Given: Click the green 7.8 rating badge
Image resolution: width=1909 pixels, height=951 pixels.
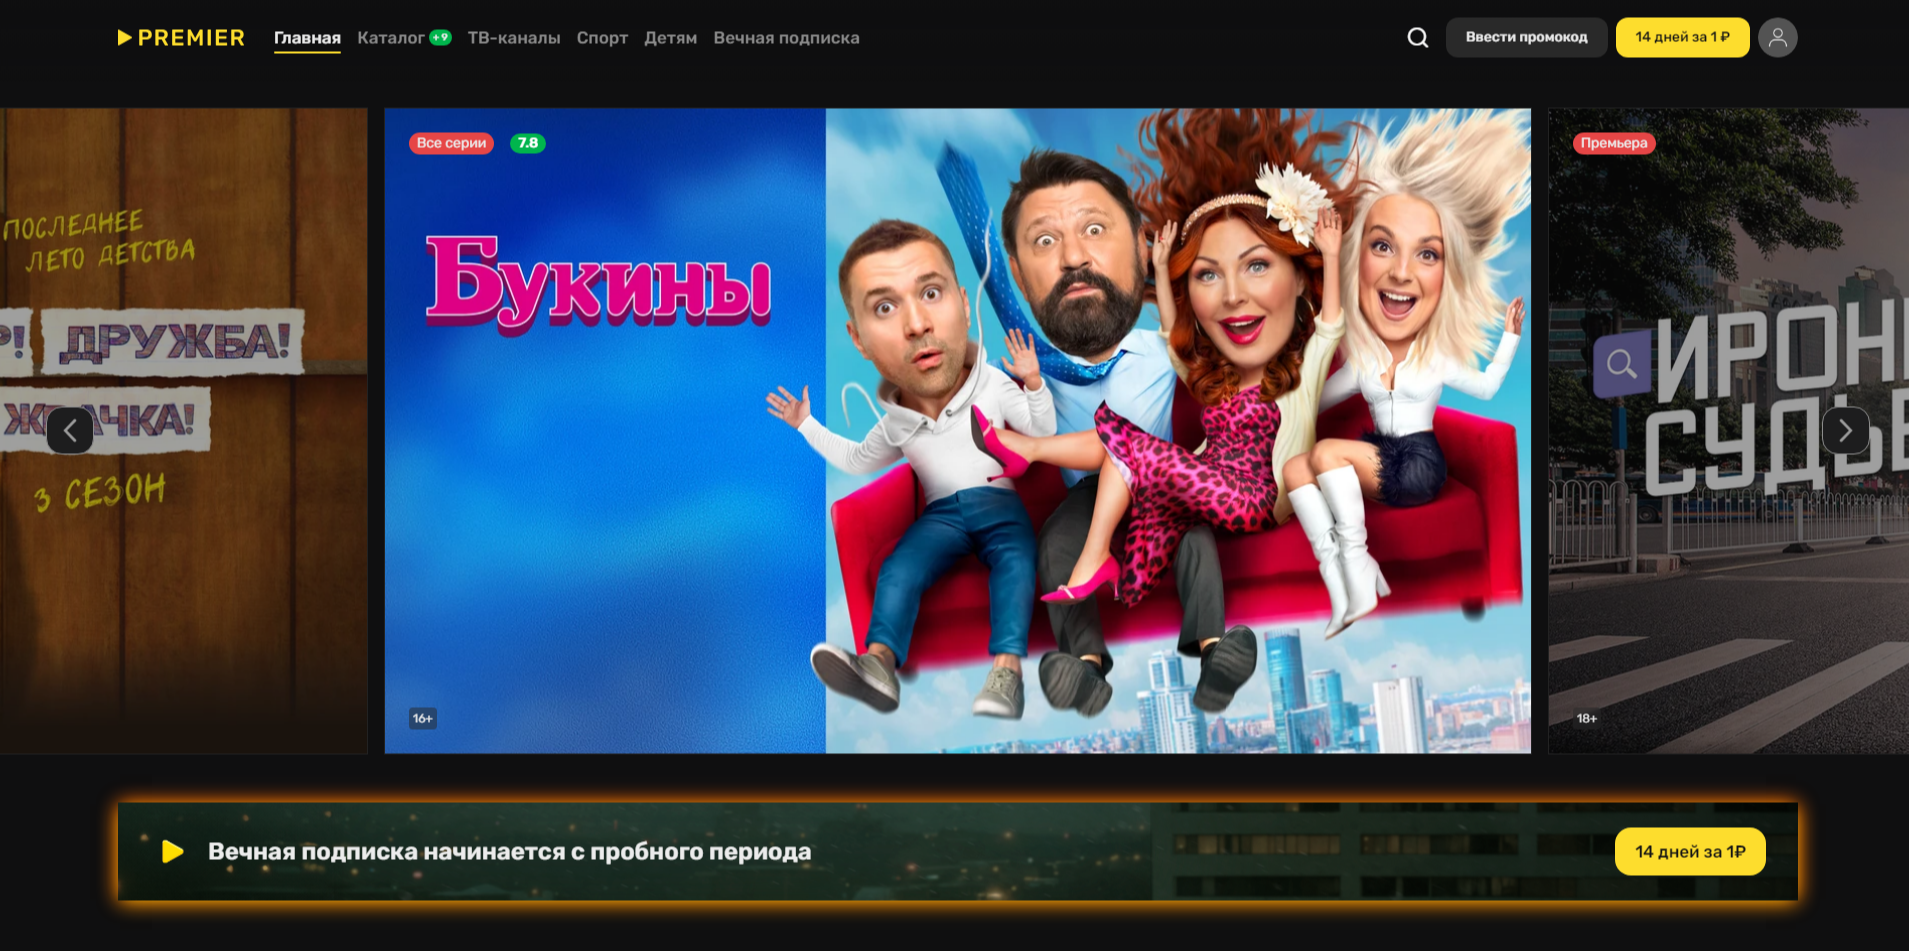Looking at the screenshot, I should (527, 143).
